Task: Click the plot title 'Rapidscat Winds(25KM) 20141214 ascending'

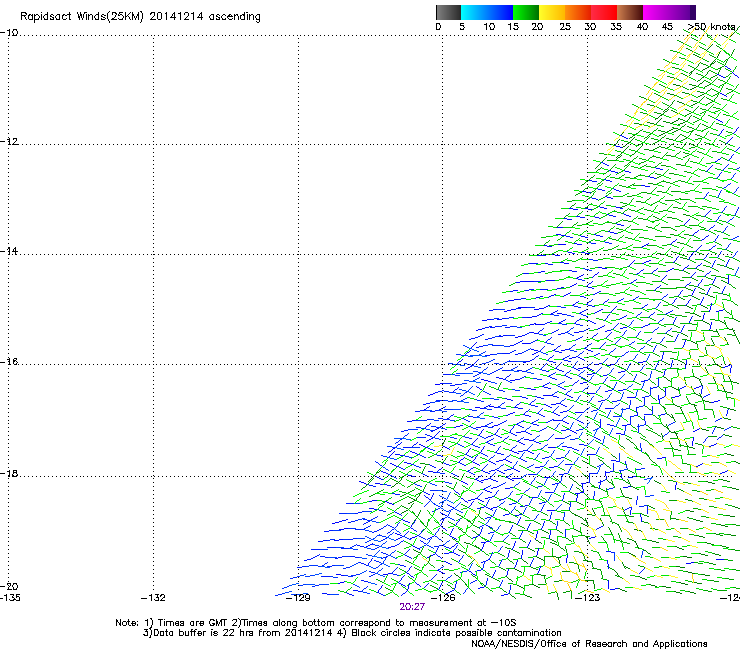Action: point(140,17)
